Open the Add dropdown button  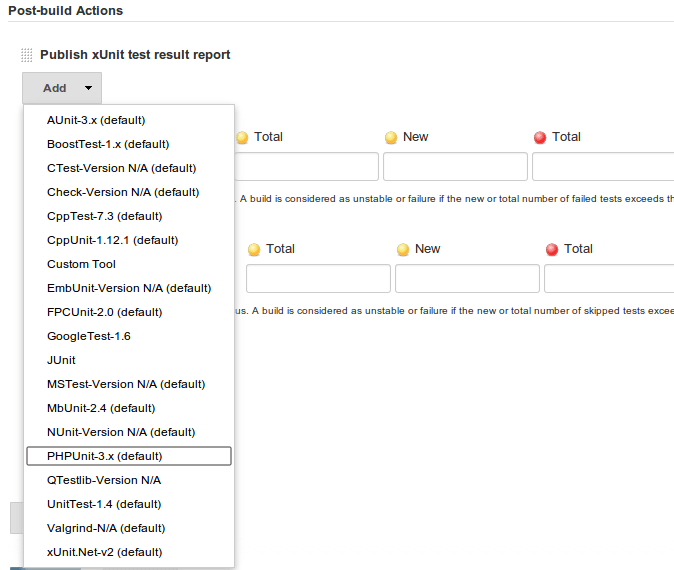(62, 88)
